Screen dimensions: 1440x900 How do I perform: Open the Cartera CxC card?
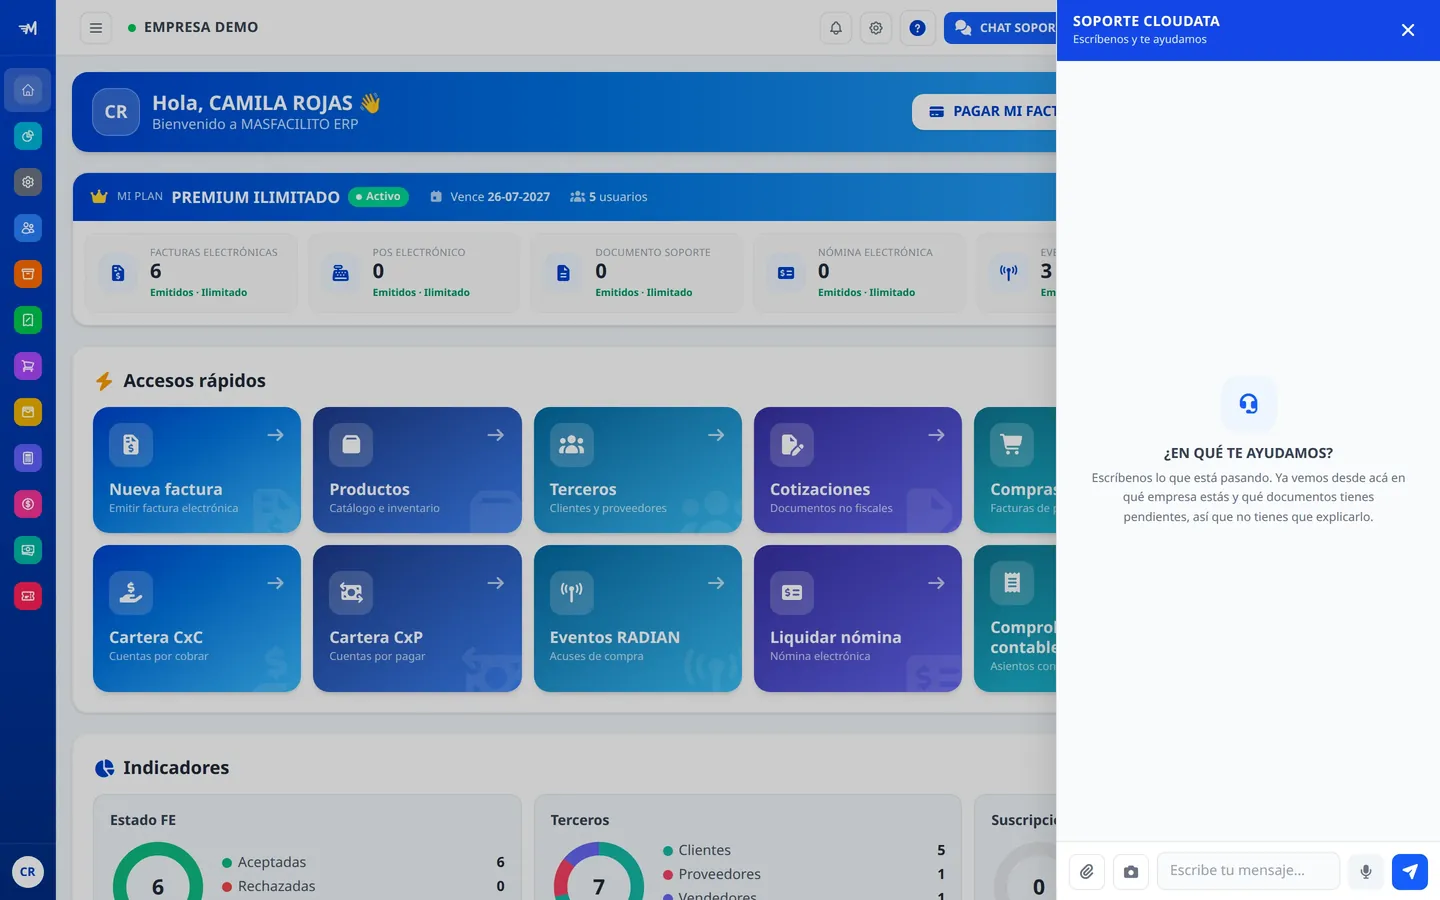(197, 618)
